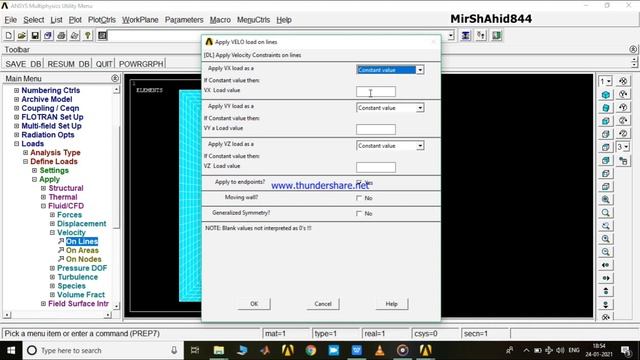The width and height of the screenshot is (640, 360).
Task: Expand the Turbulence tree node
Action: tap(52, 277)
